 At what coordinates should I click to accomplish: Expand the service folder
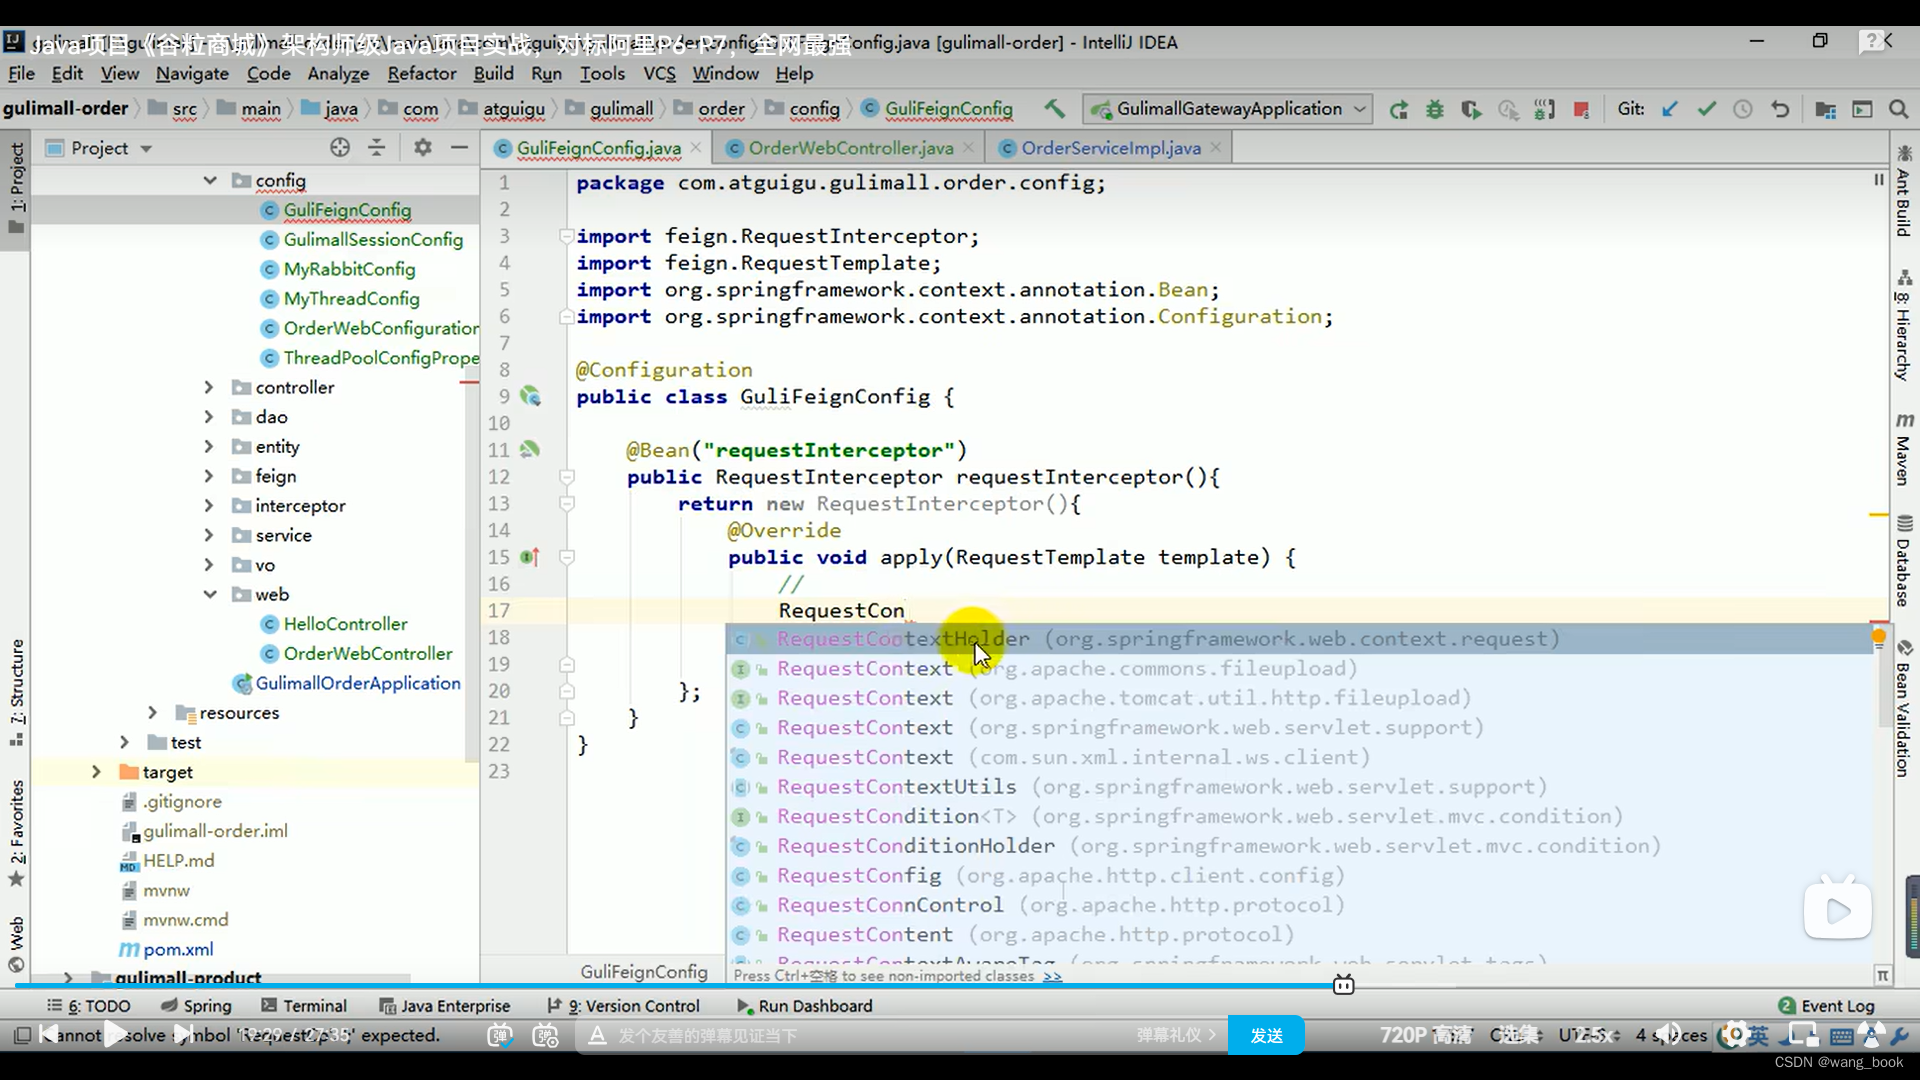point(209,535)
